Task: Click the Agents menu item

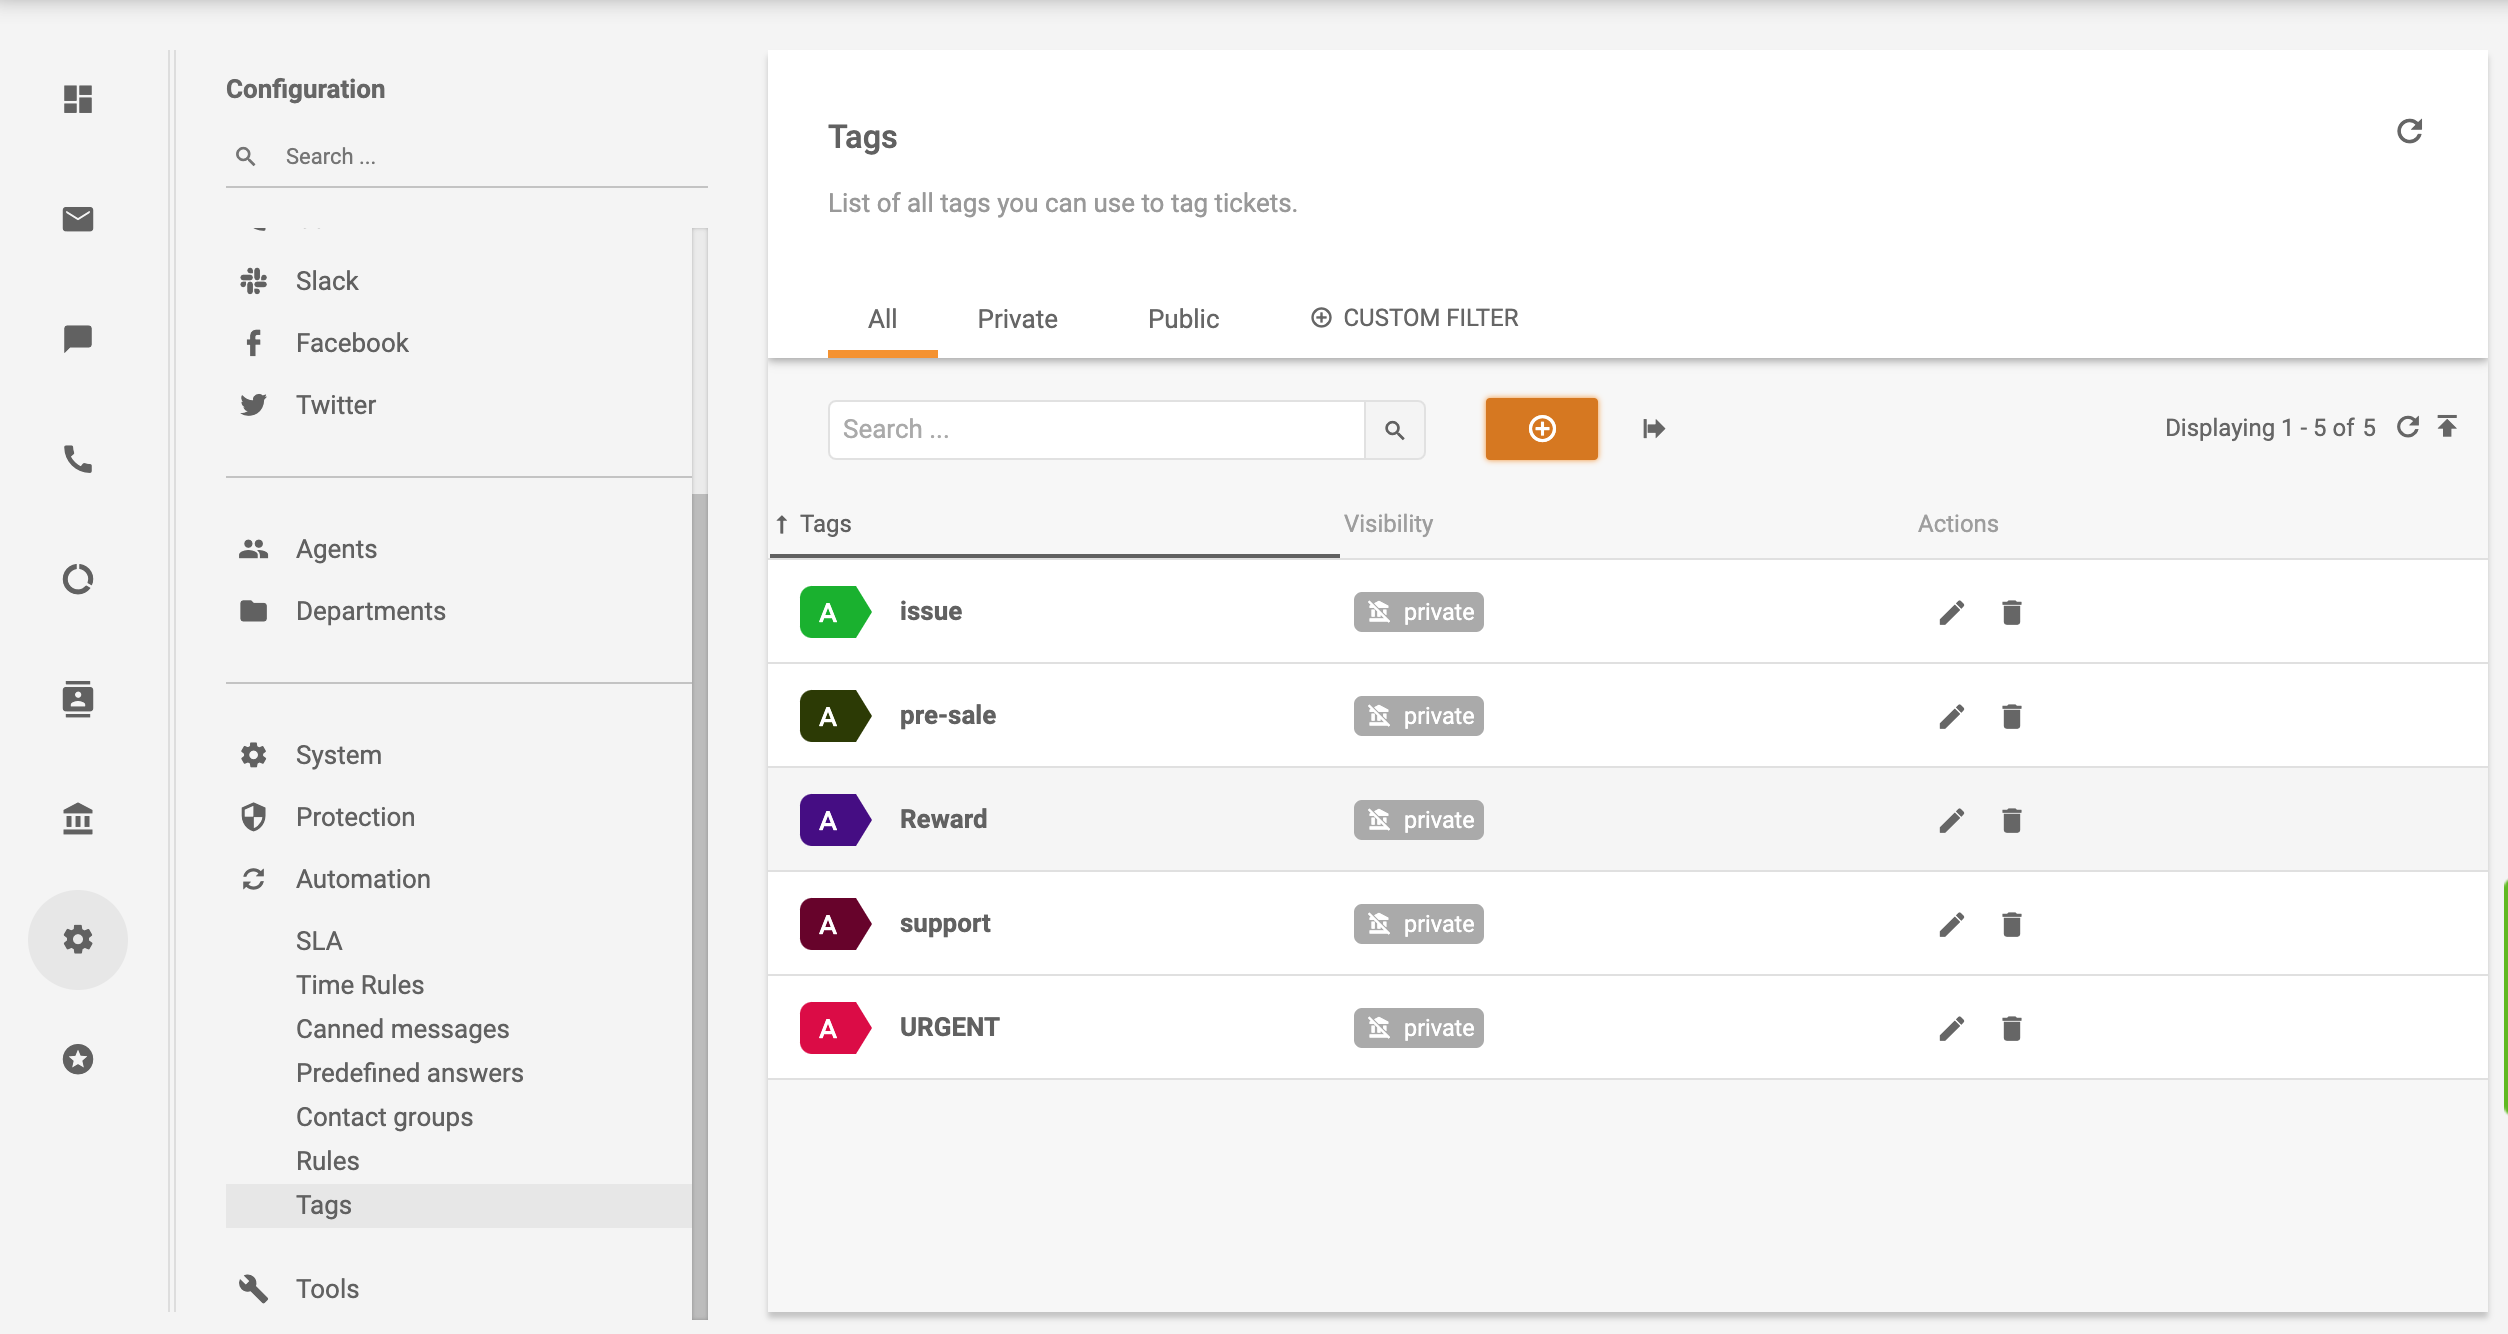Action: click(x=337, y=548)
